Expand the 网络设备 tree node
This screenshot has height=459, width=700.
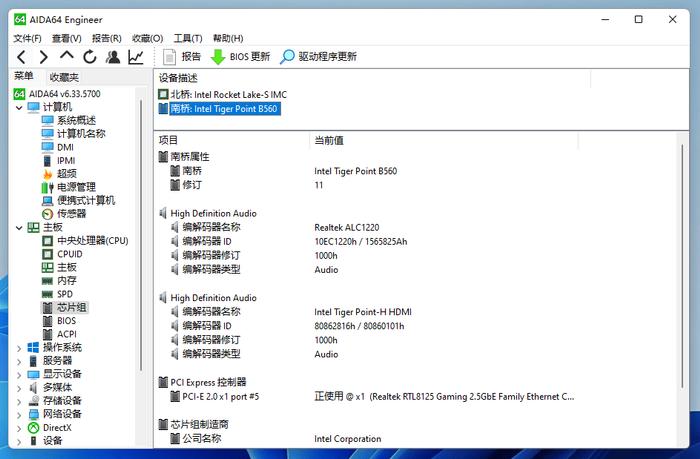pos(19,415)
